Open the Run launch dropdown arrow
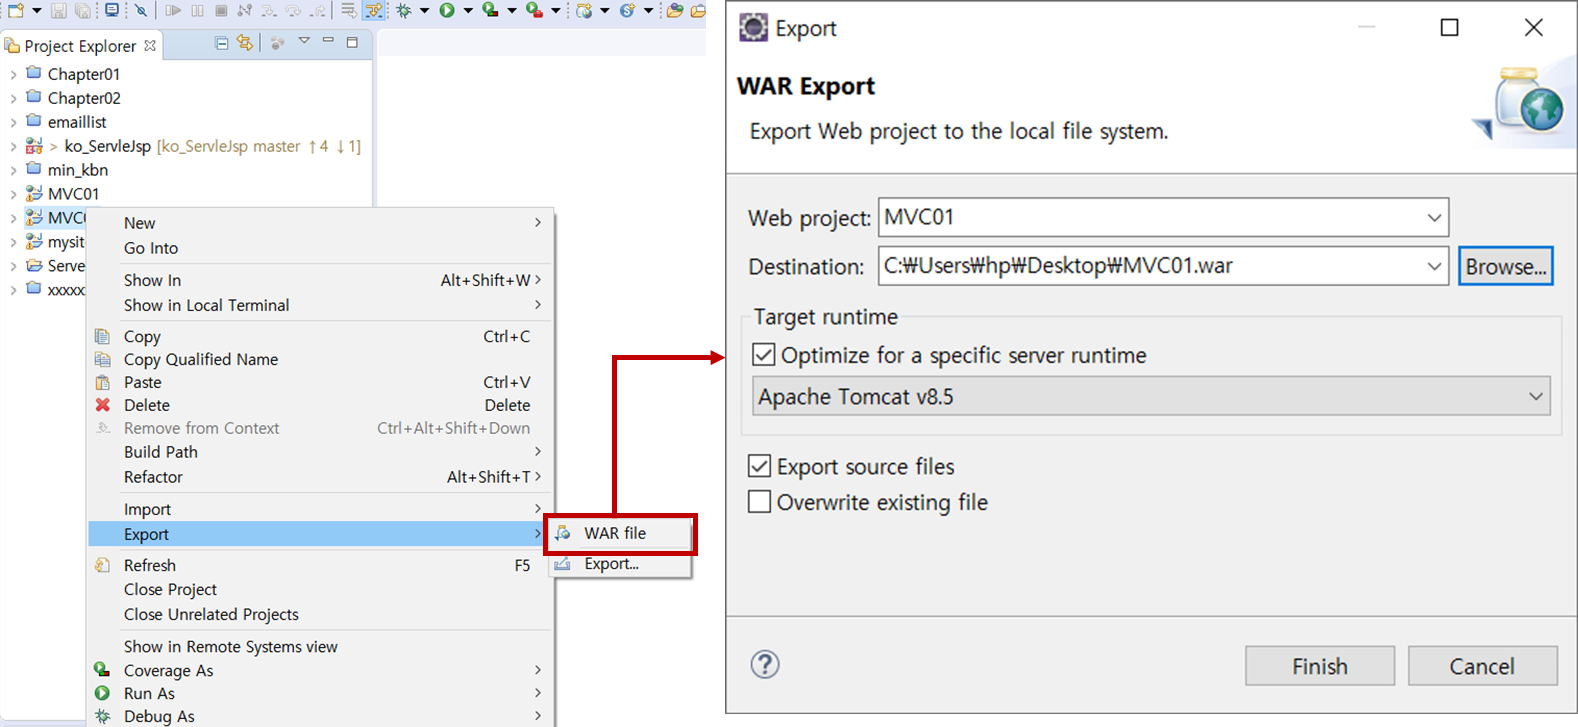This screenshot has width=1578, height=727. [x=468, y=10]
